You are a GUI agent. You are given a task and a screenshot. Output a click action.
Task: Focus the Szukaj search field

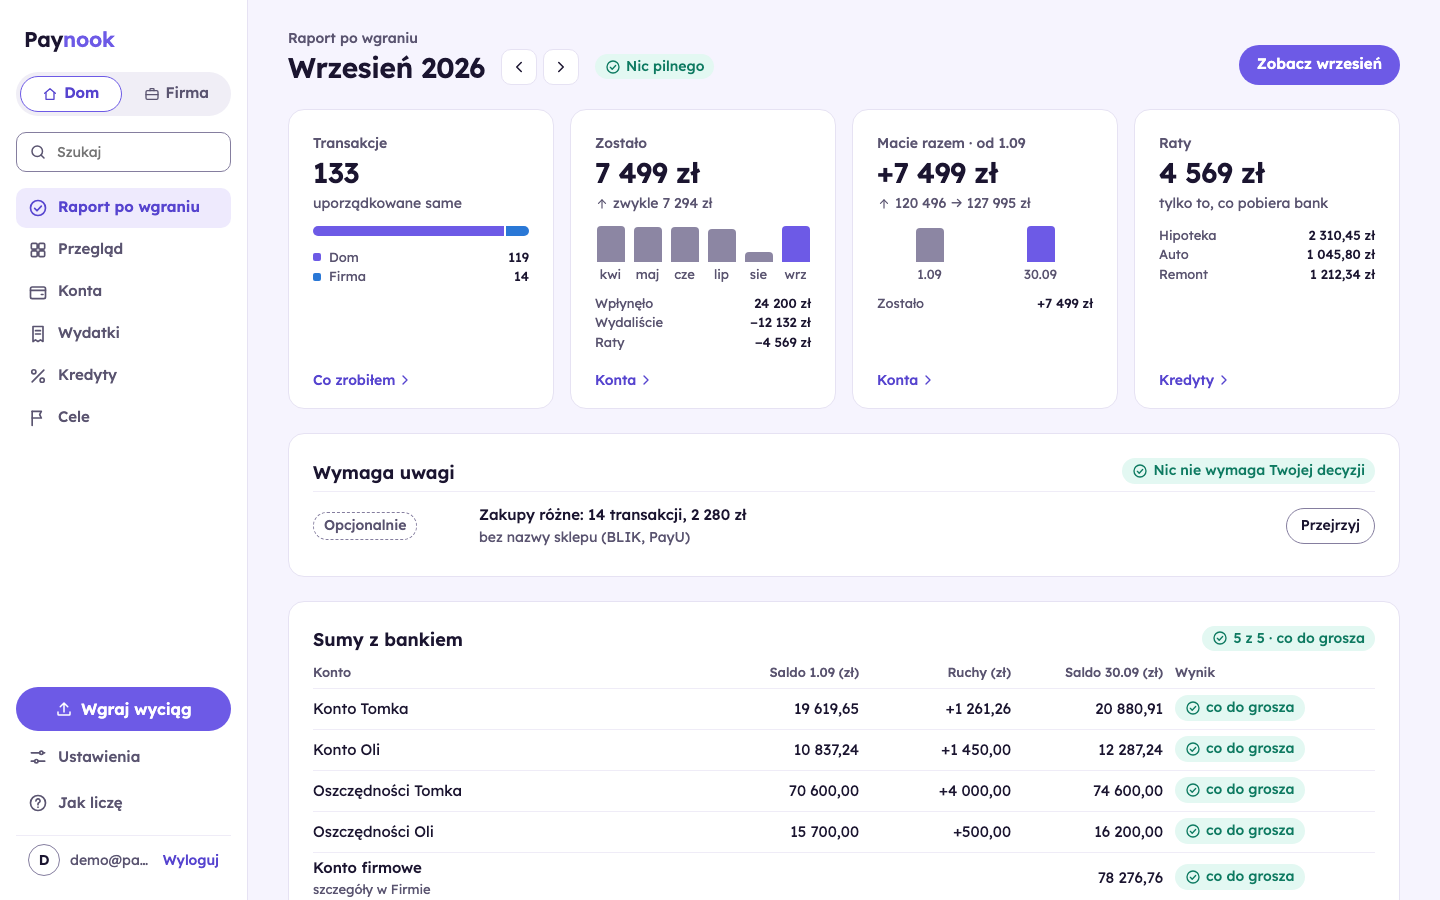123,152
